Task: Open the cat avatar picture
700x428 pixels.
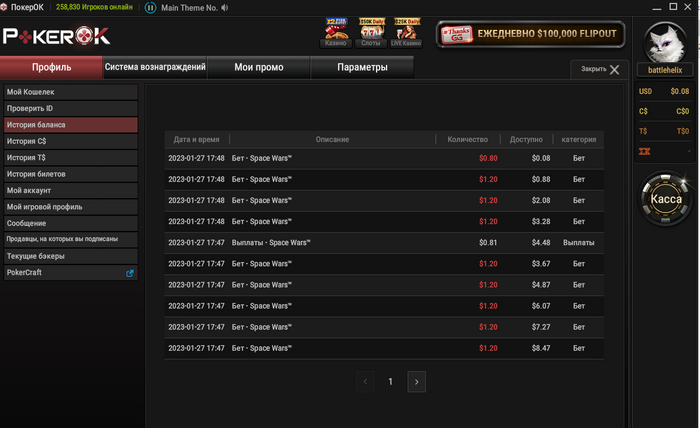Action: click(x=665, y=43)
